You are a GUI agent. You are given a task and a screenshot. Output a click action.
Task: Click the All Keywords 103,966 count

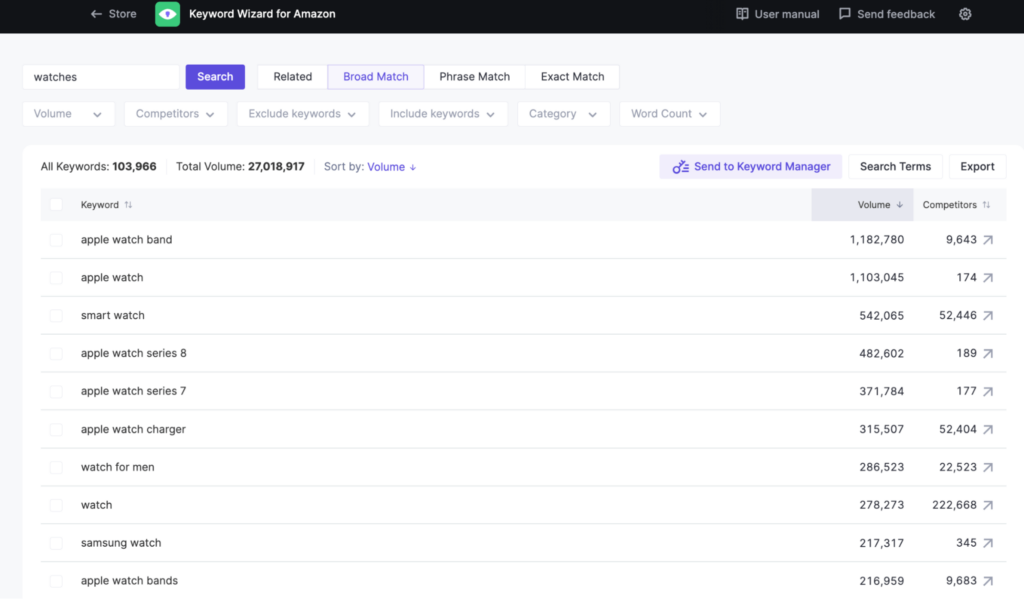click(98, 167)
